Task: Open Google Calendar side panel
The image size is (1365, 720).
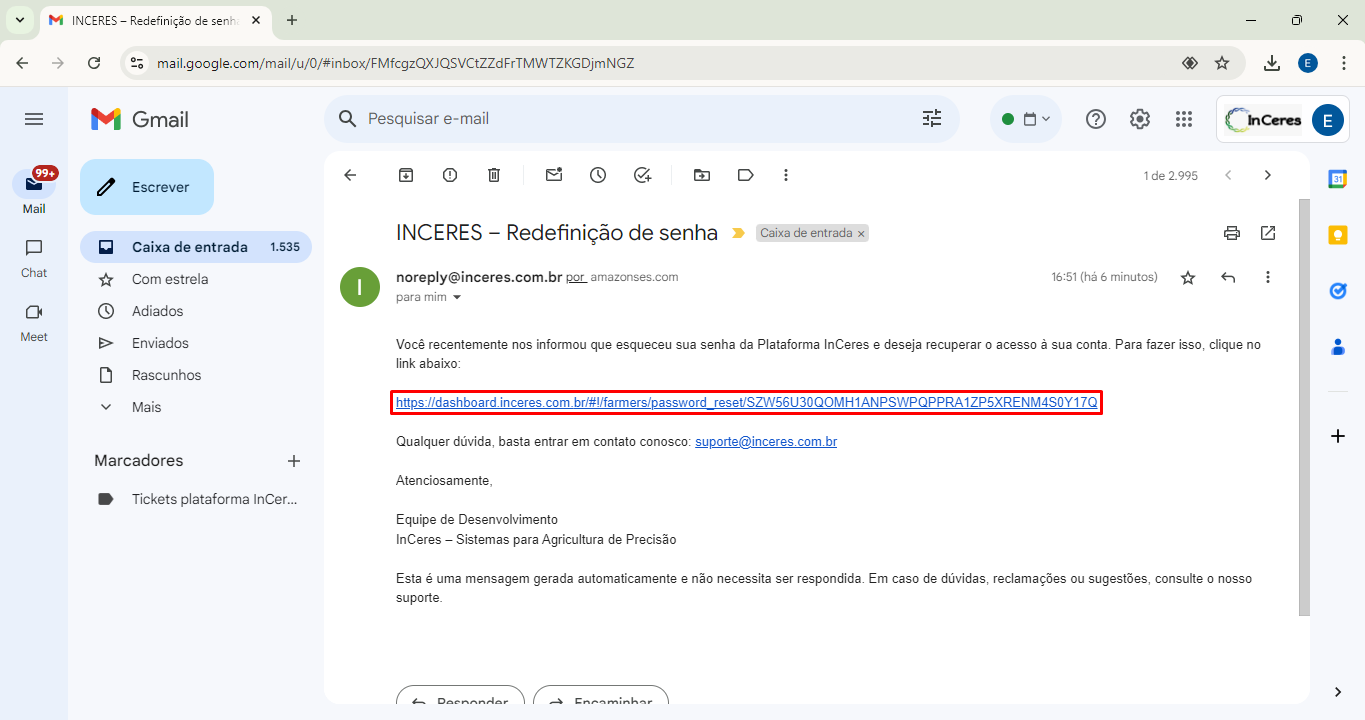Action: [x=1338, y=179]
